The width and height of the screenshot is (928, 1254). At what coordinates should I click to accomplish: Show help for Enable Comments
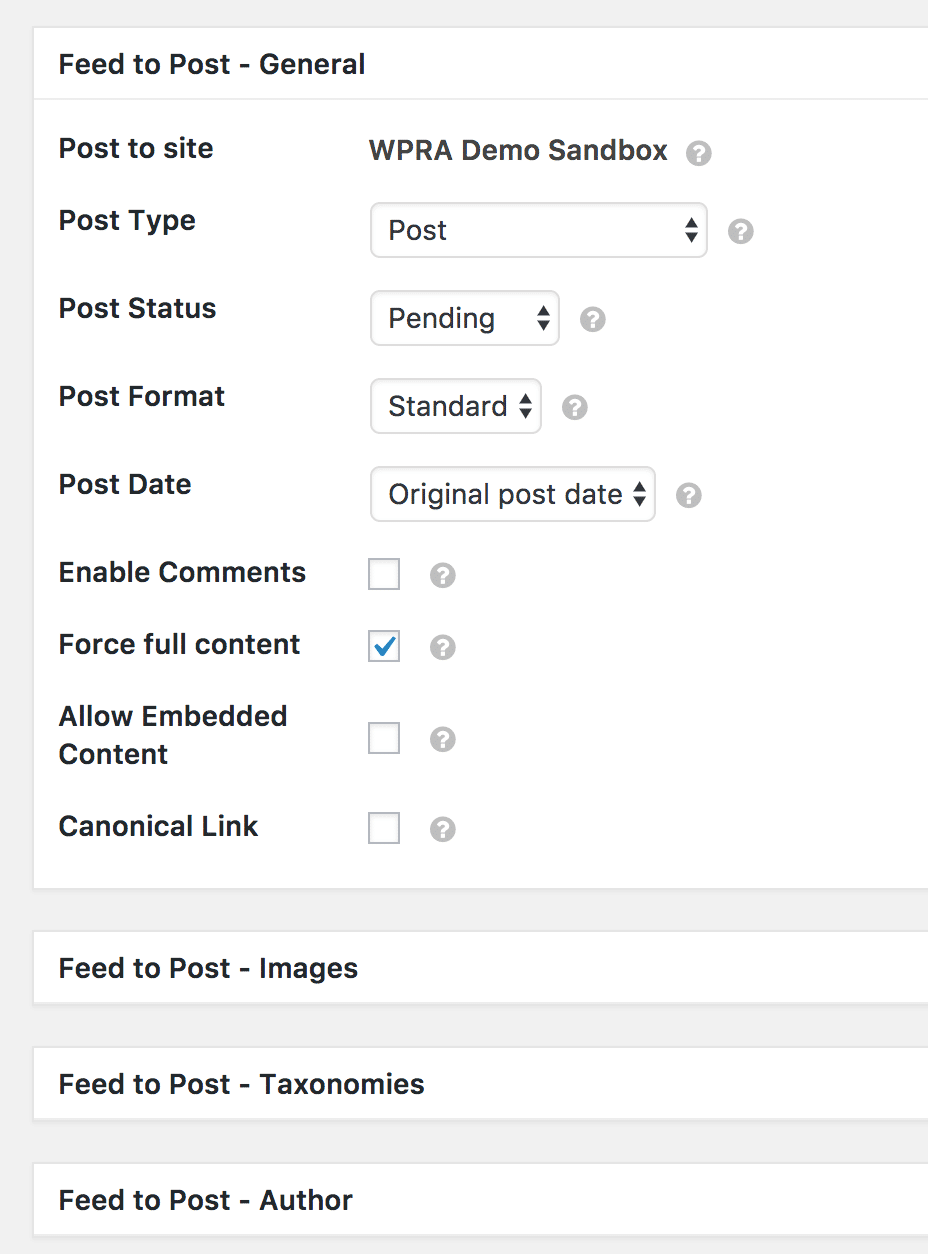[x=442, y=575]
